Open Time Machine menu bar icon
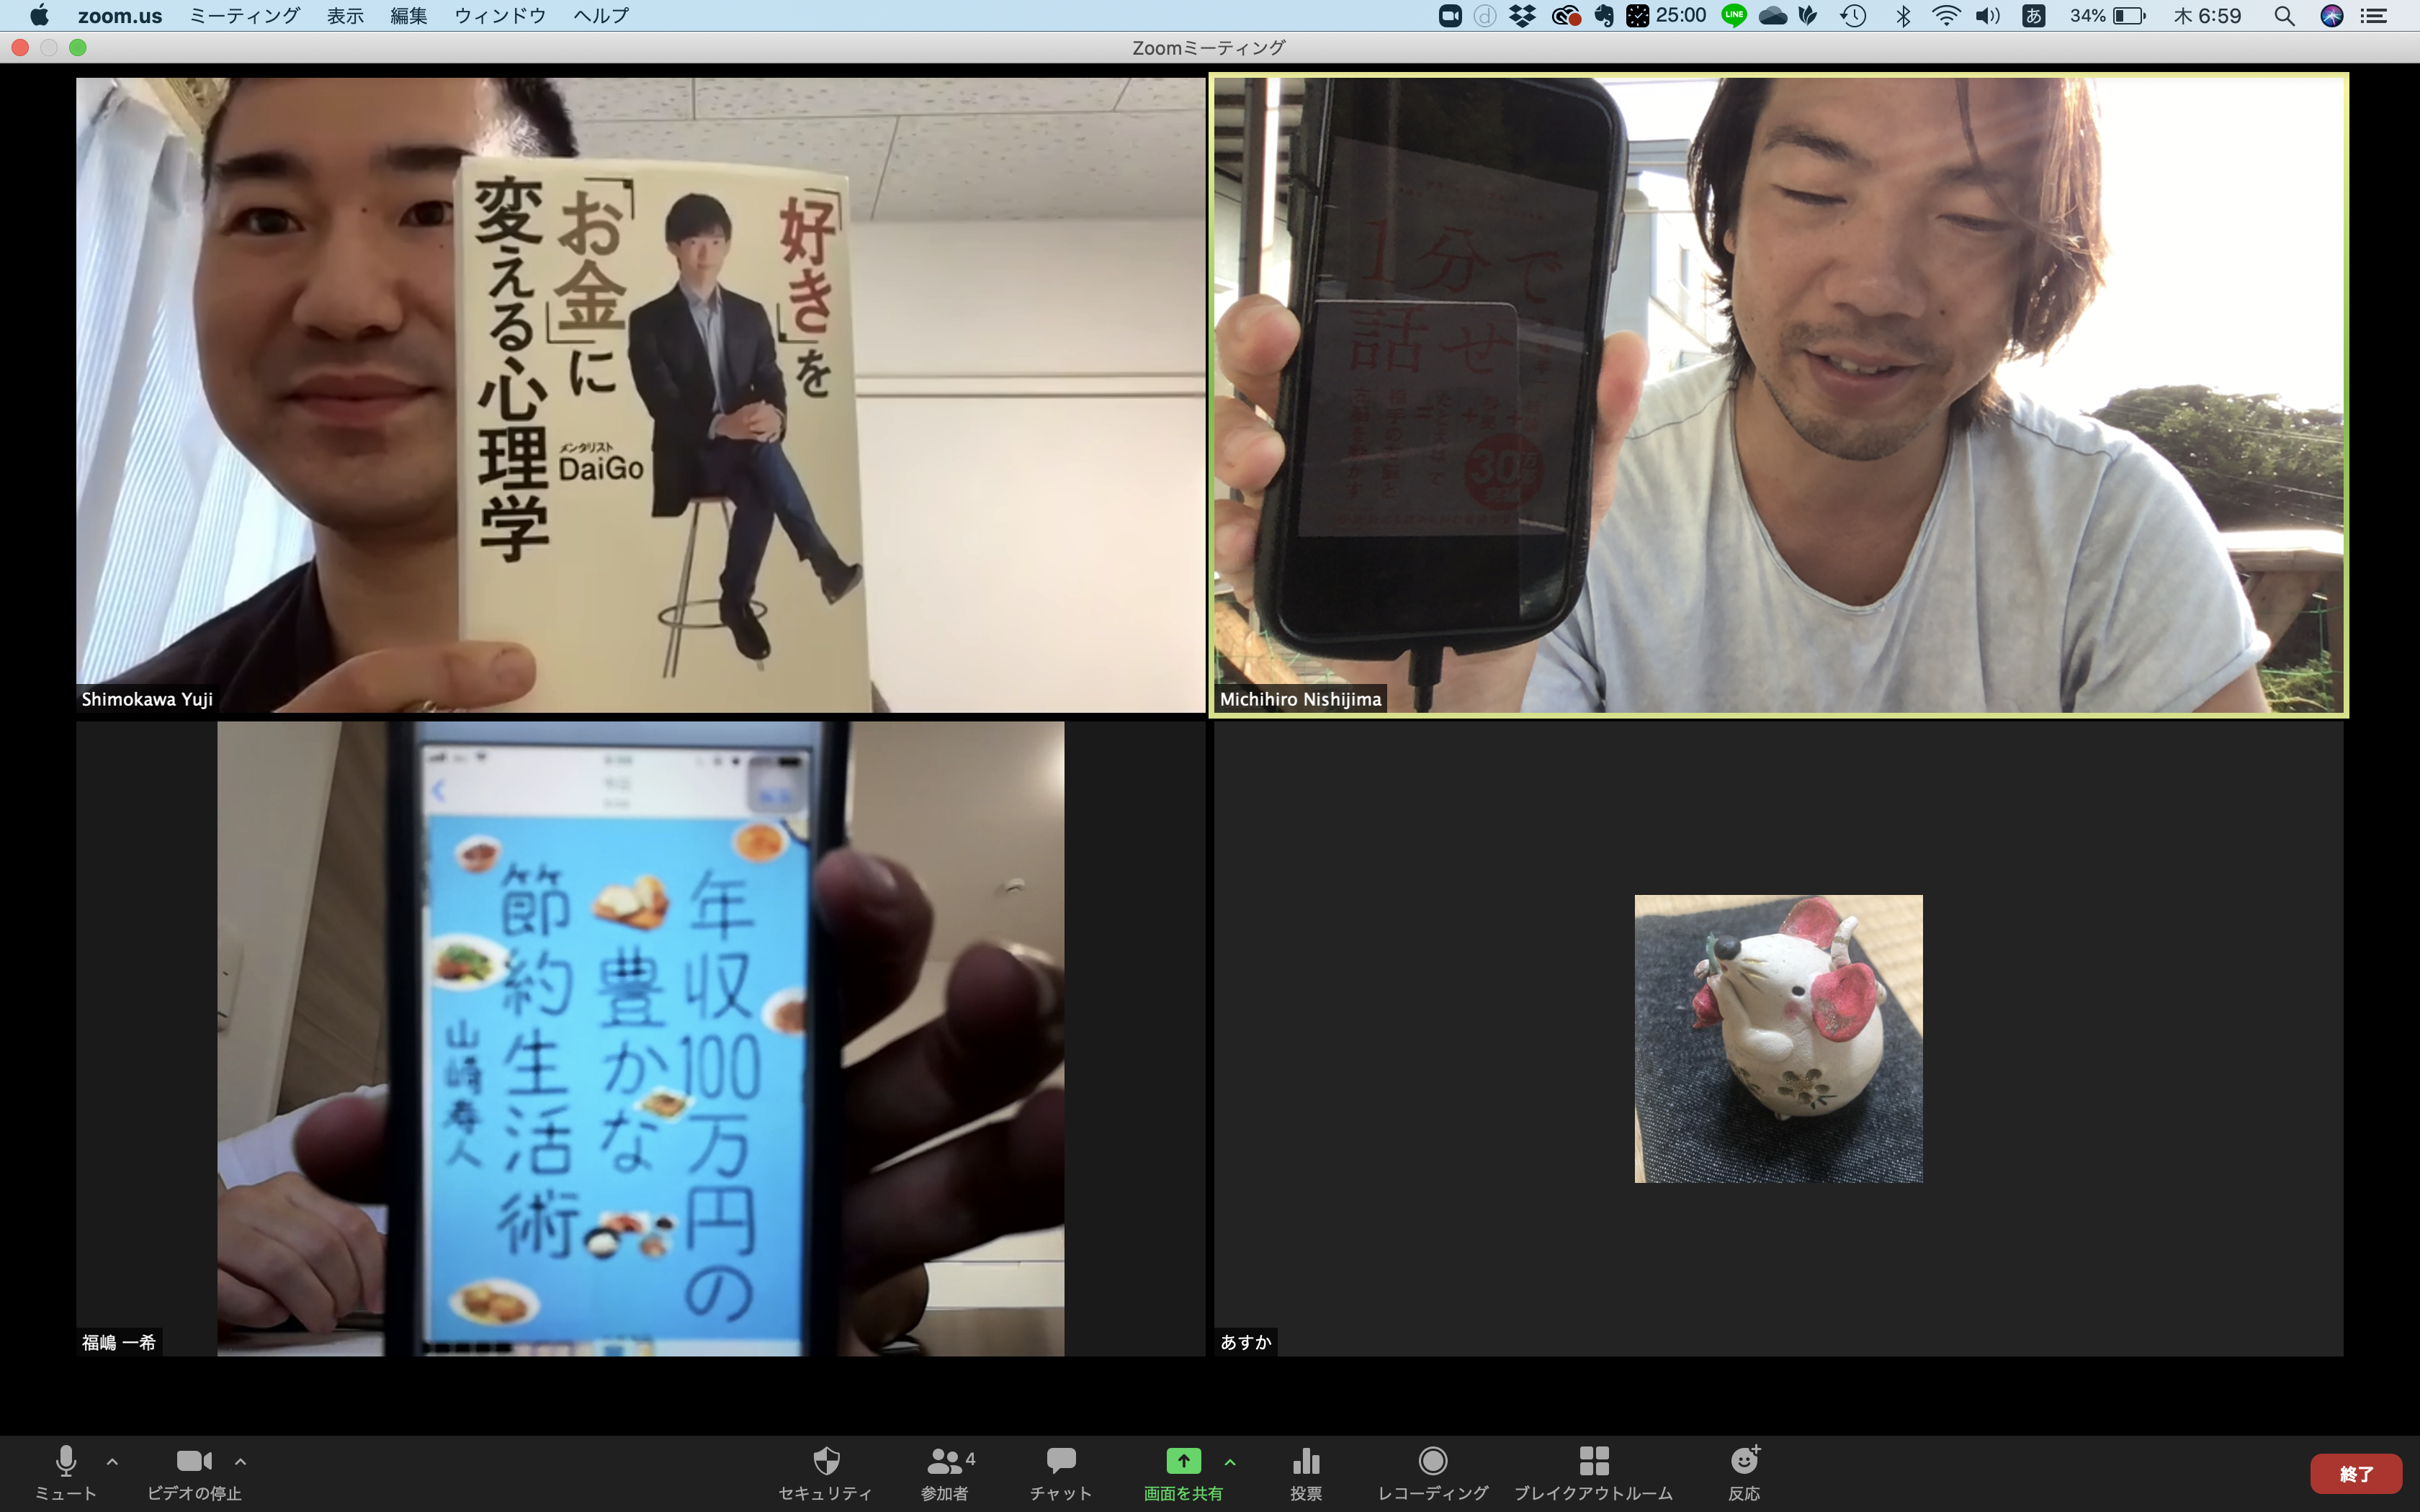The image size is (2420, 1512). pos(1853,15)
